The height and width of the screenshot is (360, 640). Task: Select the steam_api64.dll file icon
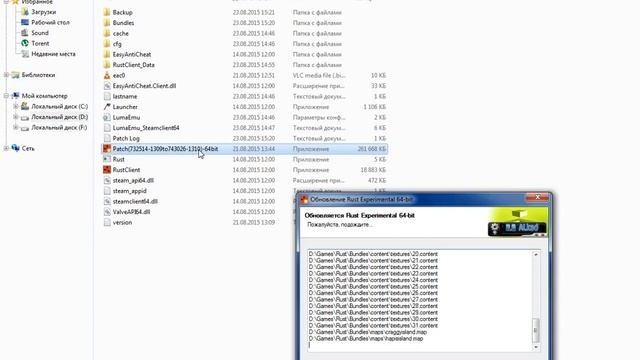(107, 180)
